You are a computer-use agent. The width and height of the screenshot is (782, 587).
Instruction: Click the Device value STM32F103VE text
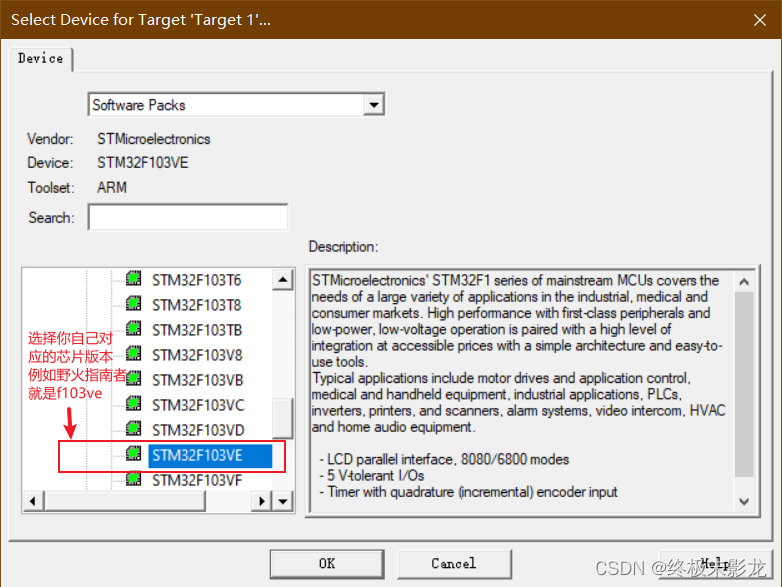[x=143, y=163]
